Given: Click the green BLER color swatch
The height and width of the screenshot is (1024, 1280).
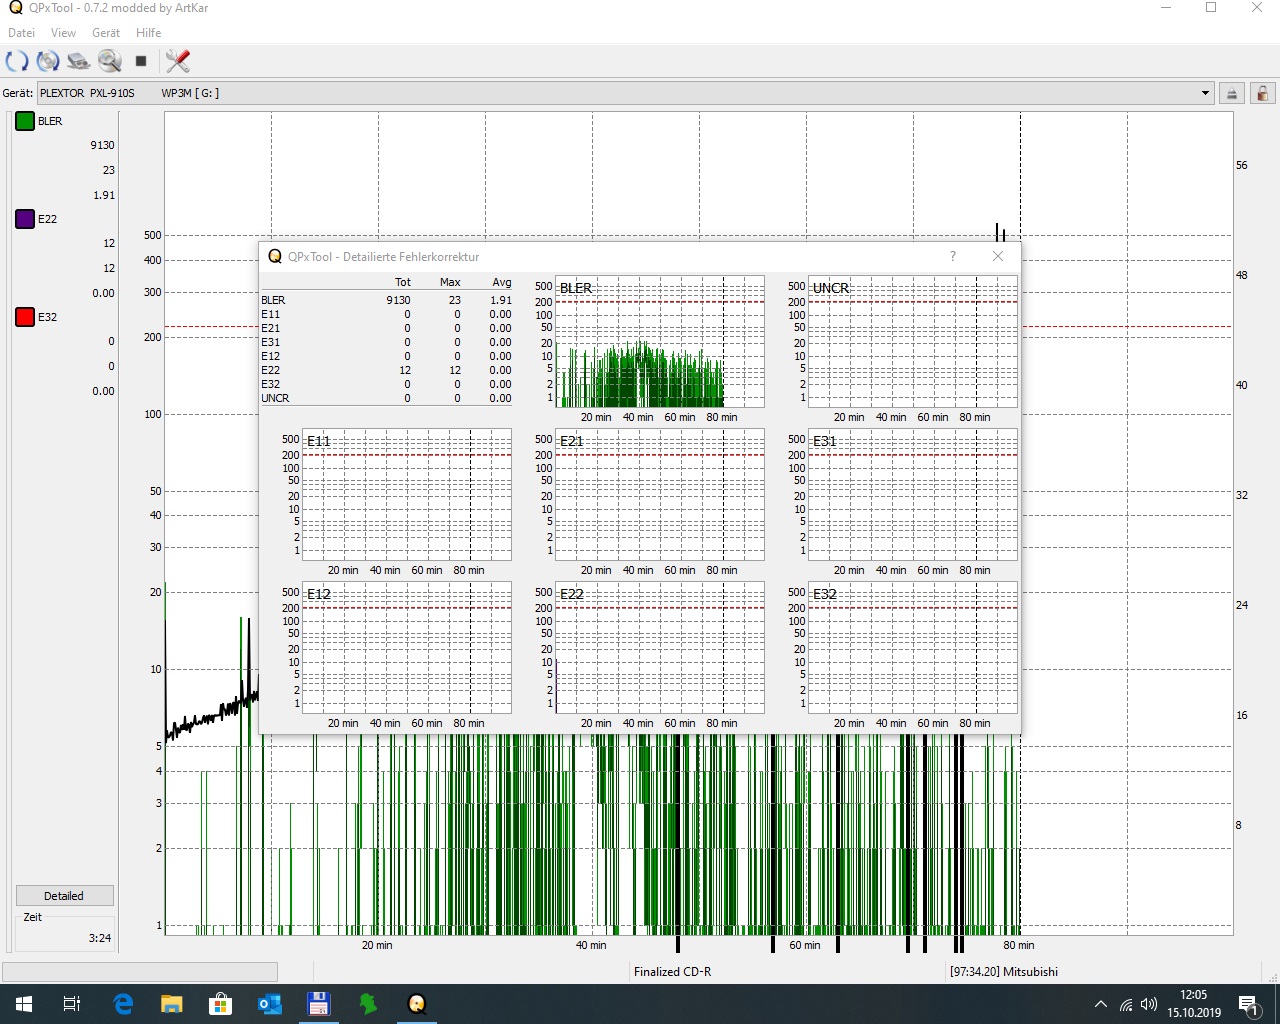Looking at the screenshot, I should click(25, 121).
